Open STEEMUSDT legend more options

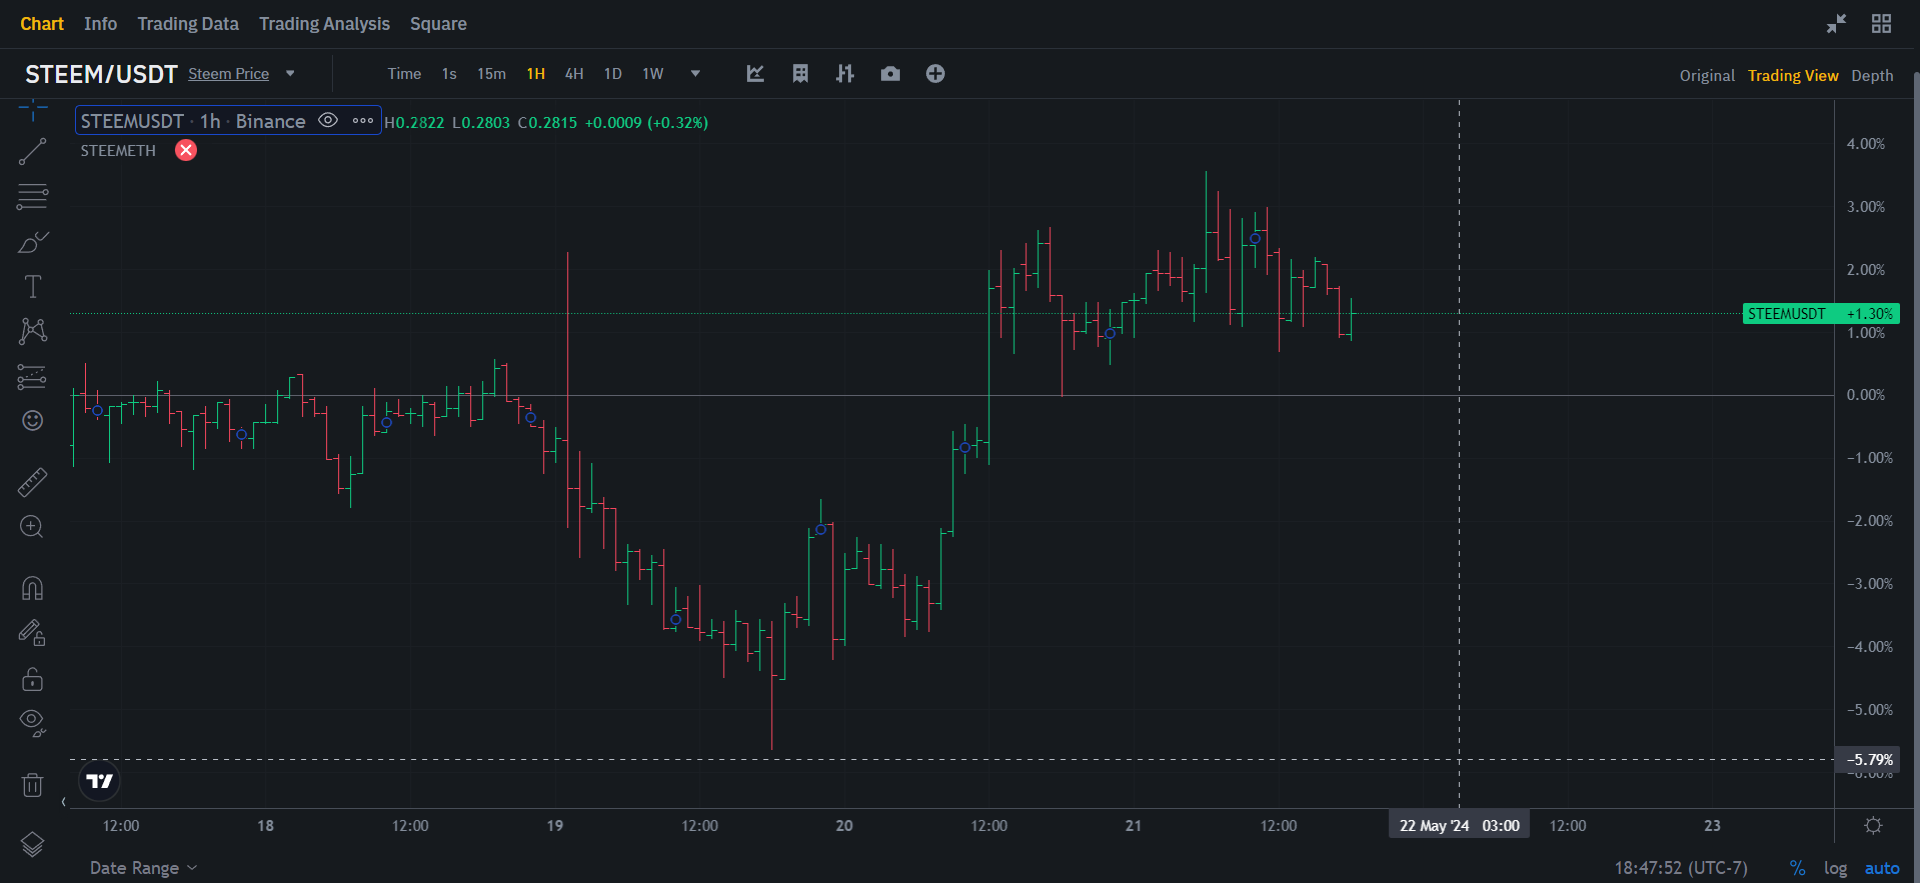point(363,120)
